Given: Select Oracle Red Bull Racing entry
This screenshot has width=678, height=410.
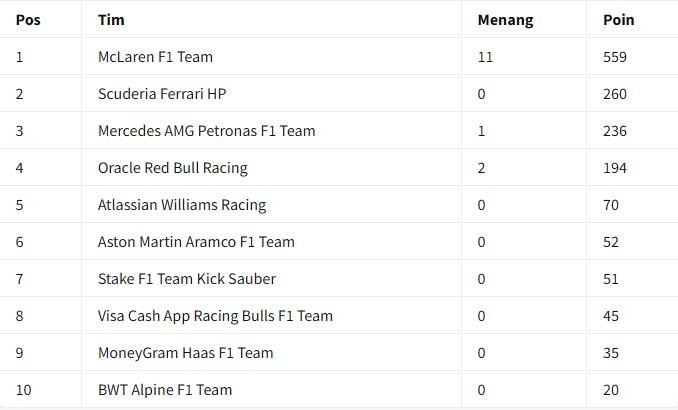Looking at the screenshot, I should pos(172,168).
